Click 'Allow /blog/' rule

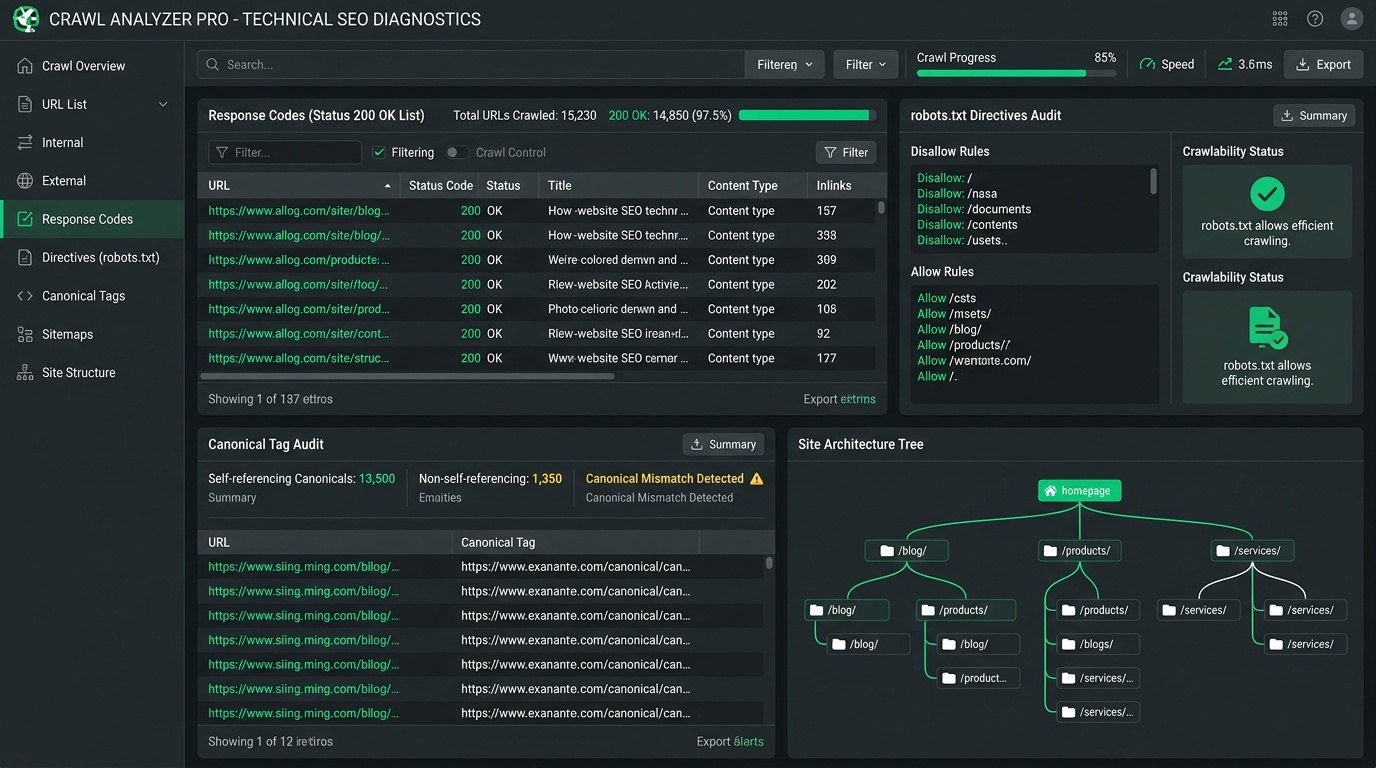tap(950, 330)
